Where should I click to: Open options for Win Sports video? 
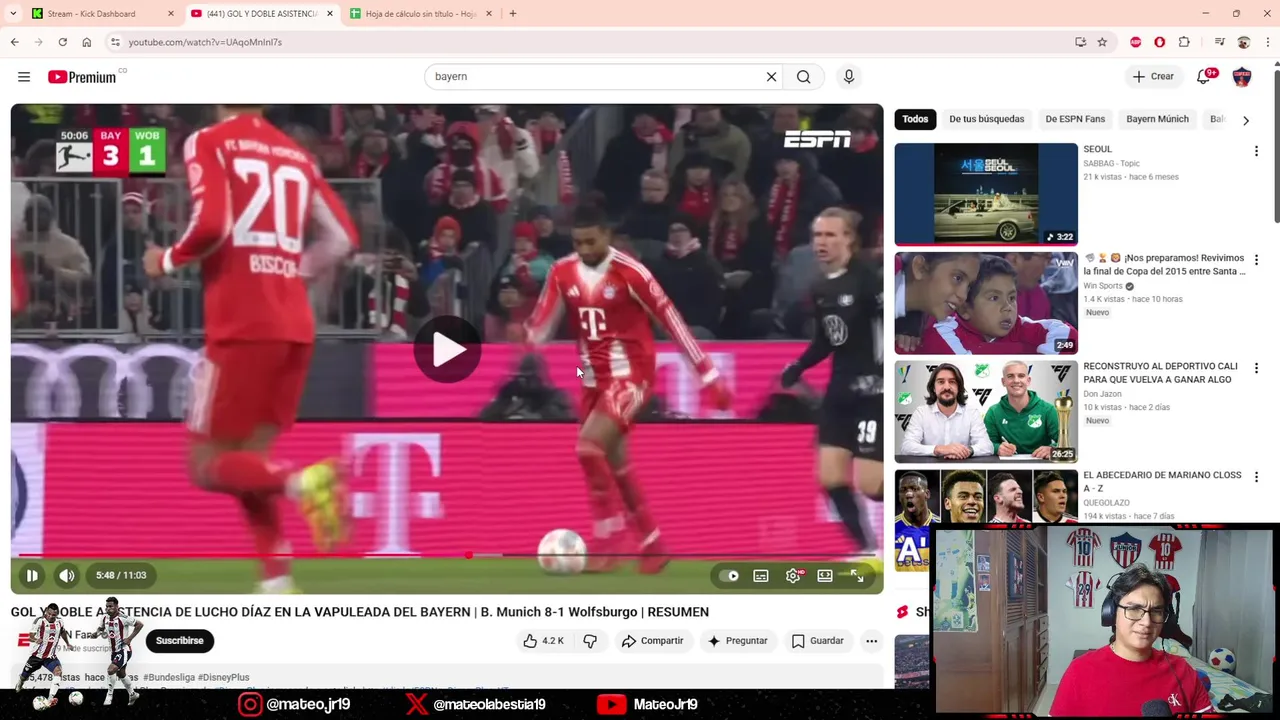tap(1256, 260)
